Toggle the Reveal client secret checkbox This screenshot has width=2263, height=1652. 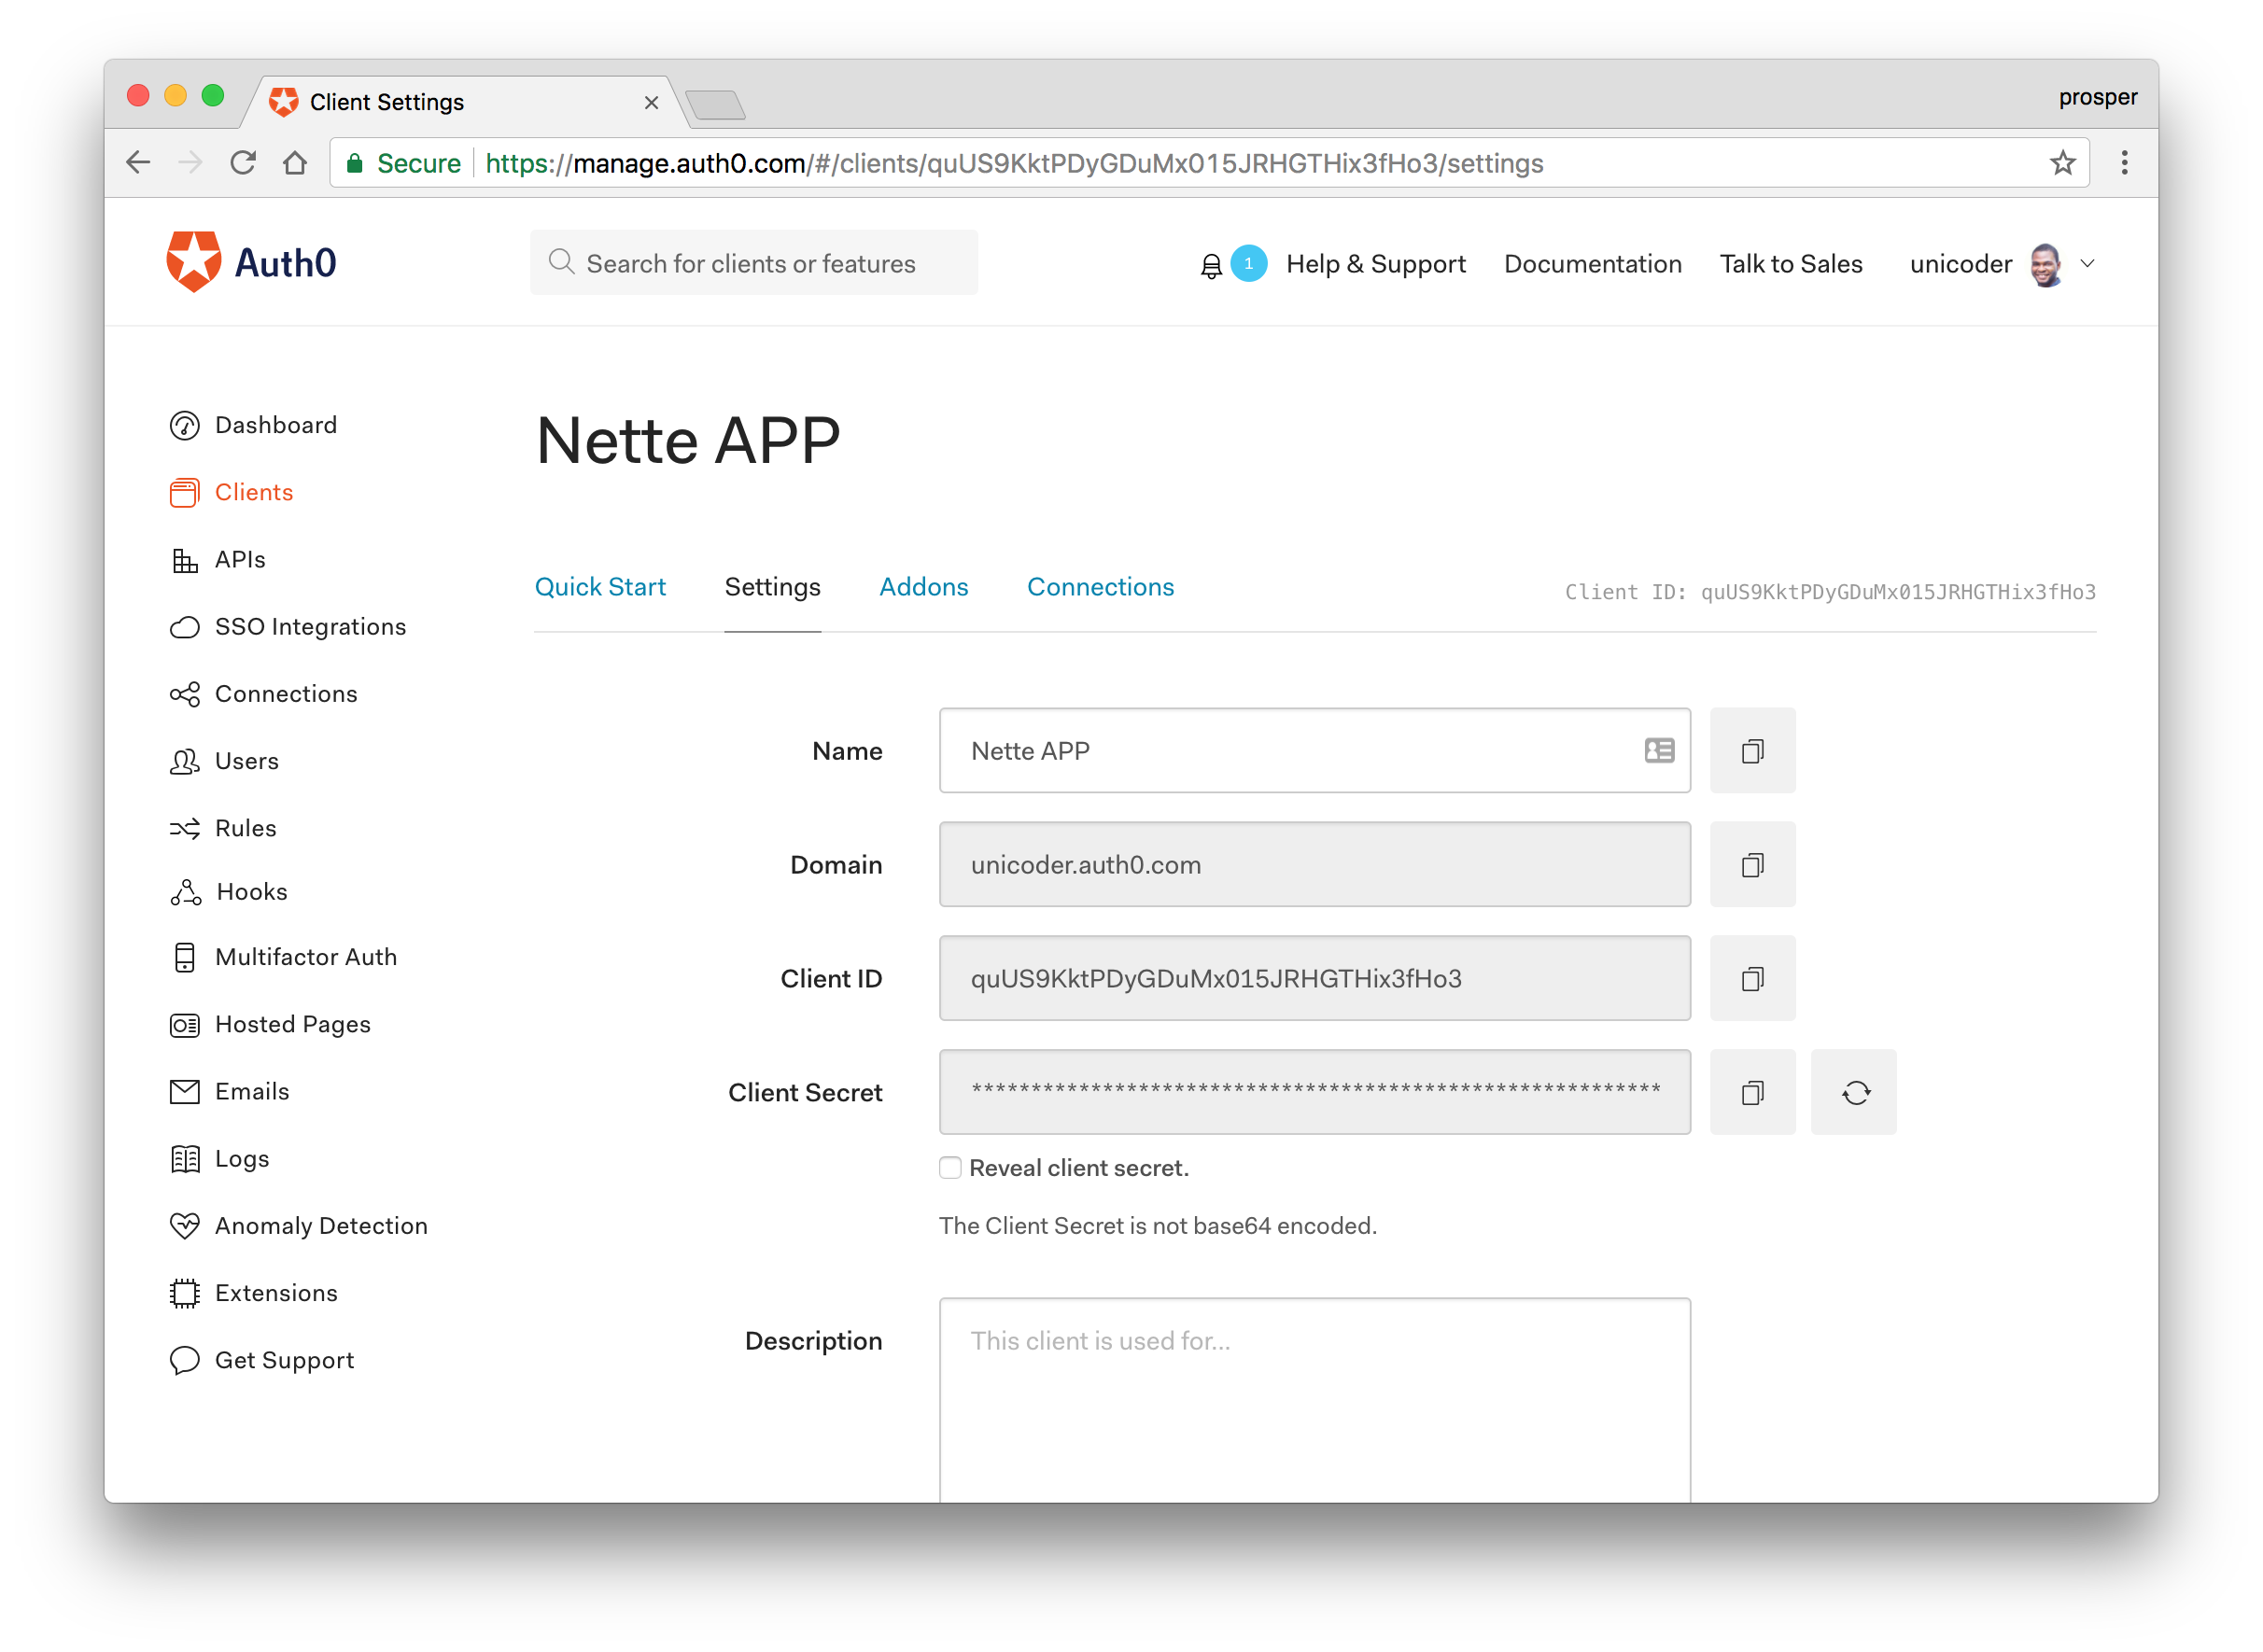click(949, 1167)
